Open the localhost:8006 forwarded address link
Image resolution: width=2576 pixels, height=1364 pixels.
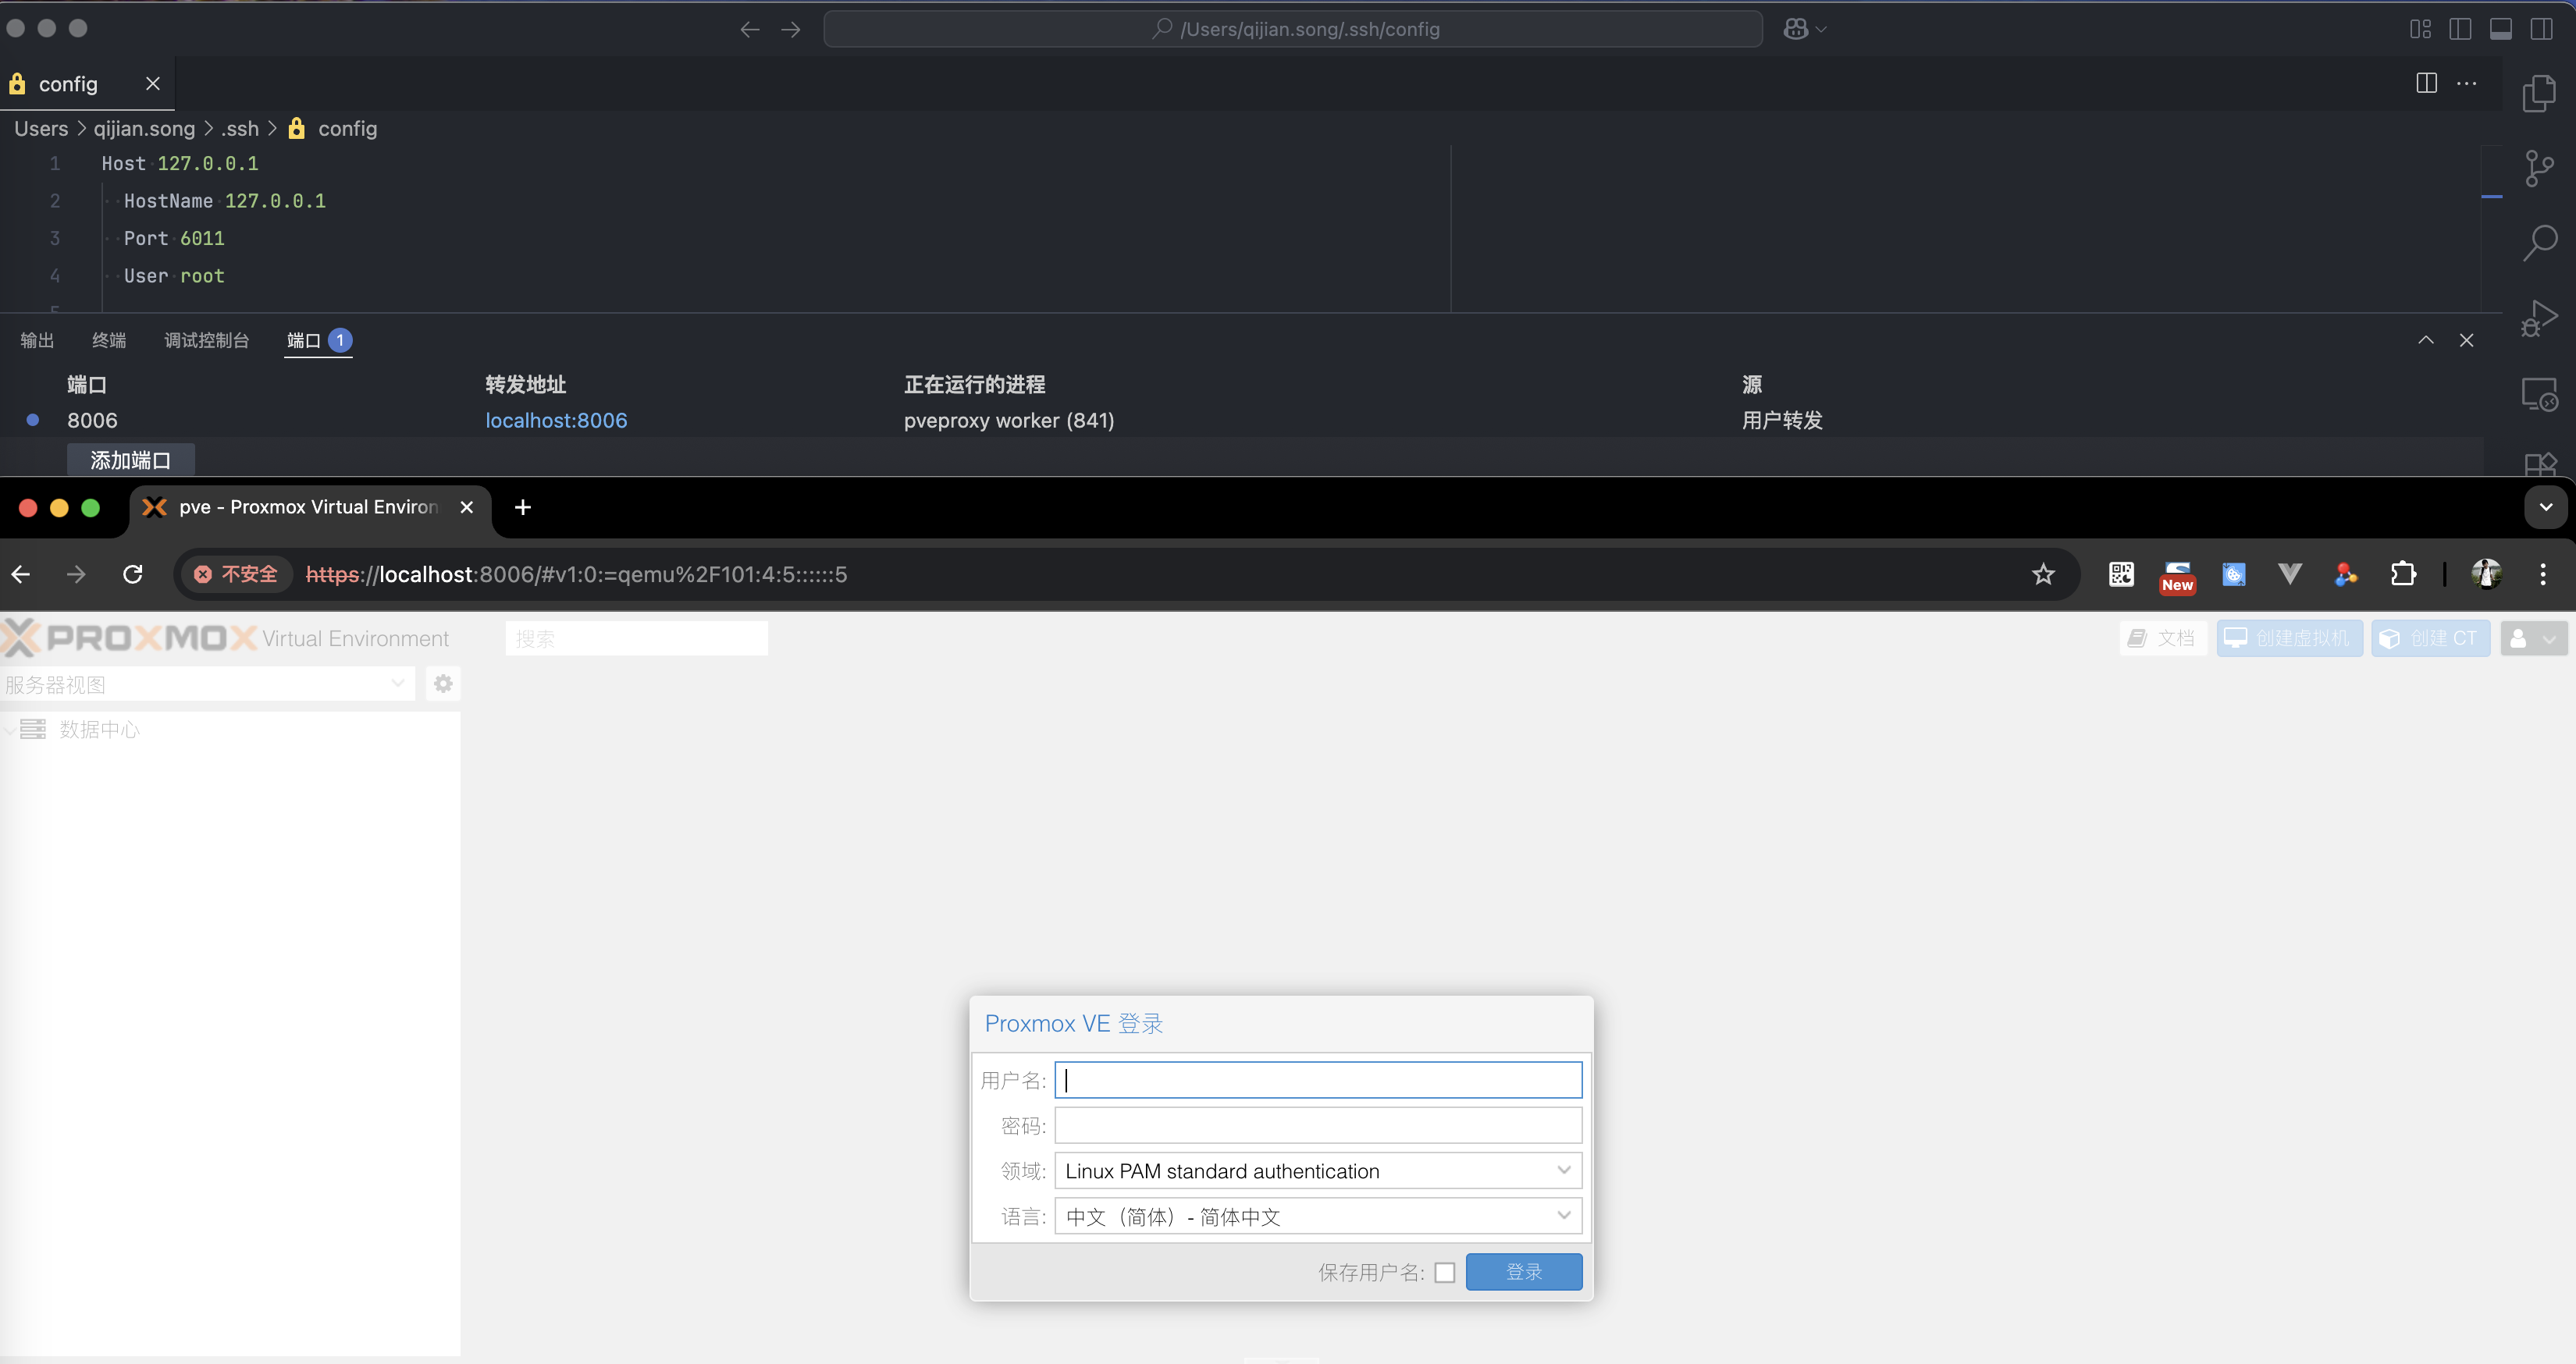point(556,421)
